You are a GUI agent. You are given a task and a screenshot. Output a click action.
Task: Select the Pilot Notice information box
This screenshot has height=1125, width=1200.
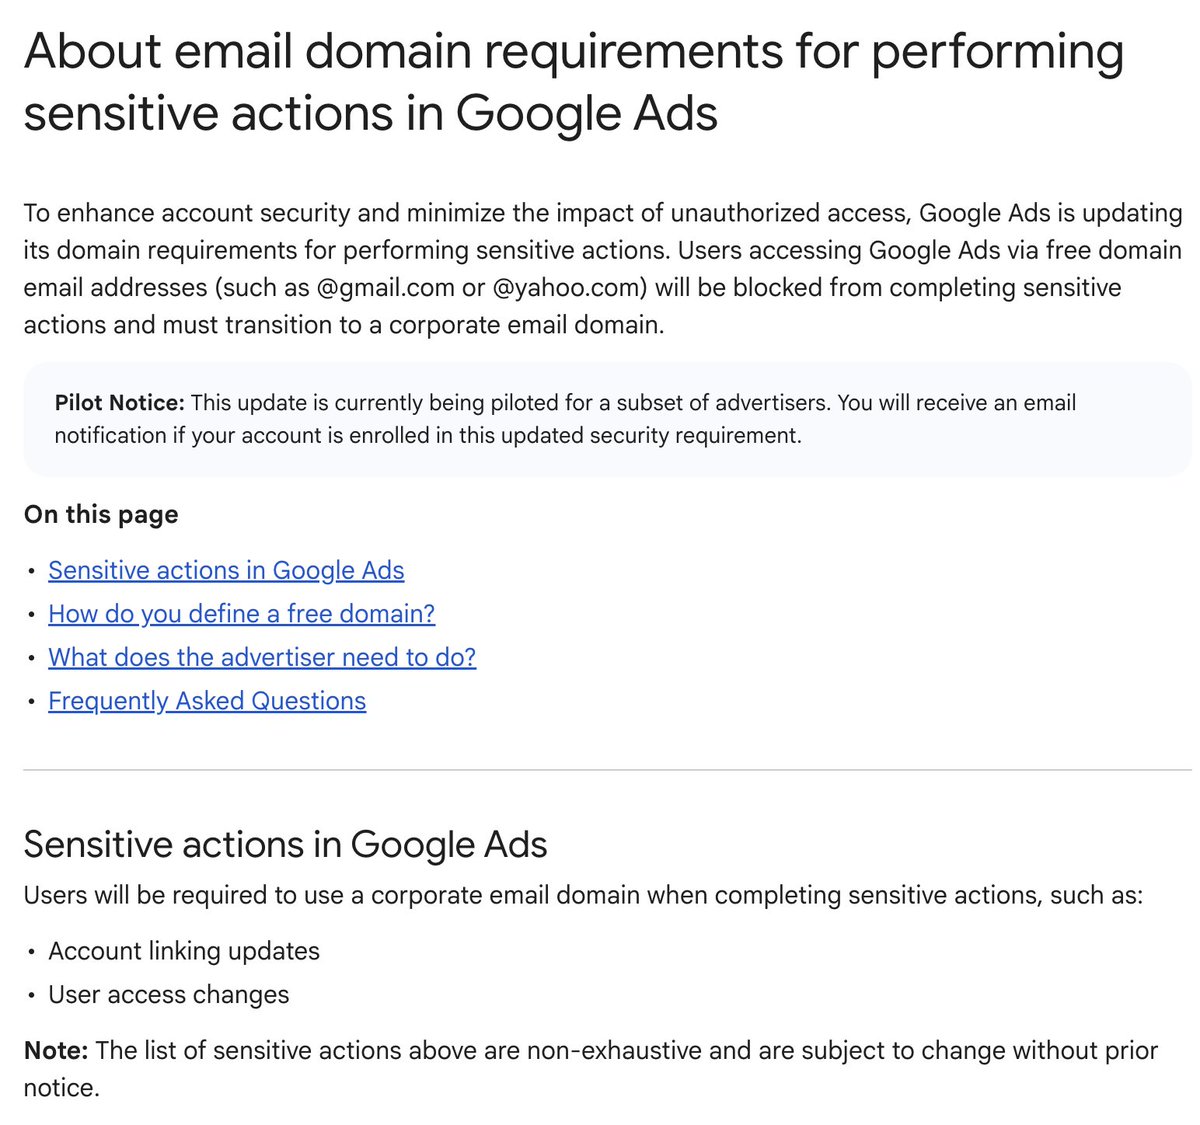tap(607, 419)
